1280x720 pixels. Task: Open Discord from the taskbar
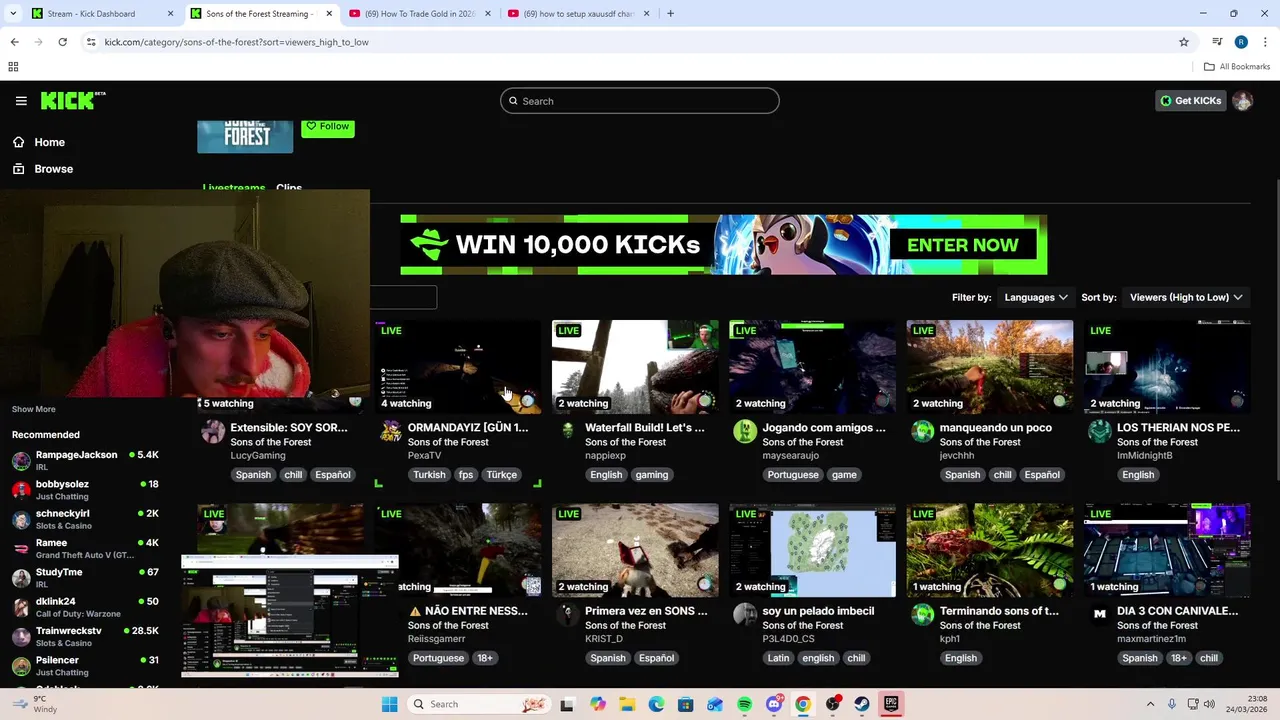point(773,704)
